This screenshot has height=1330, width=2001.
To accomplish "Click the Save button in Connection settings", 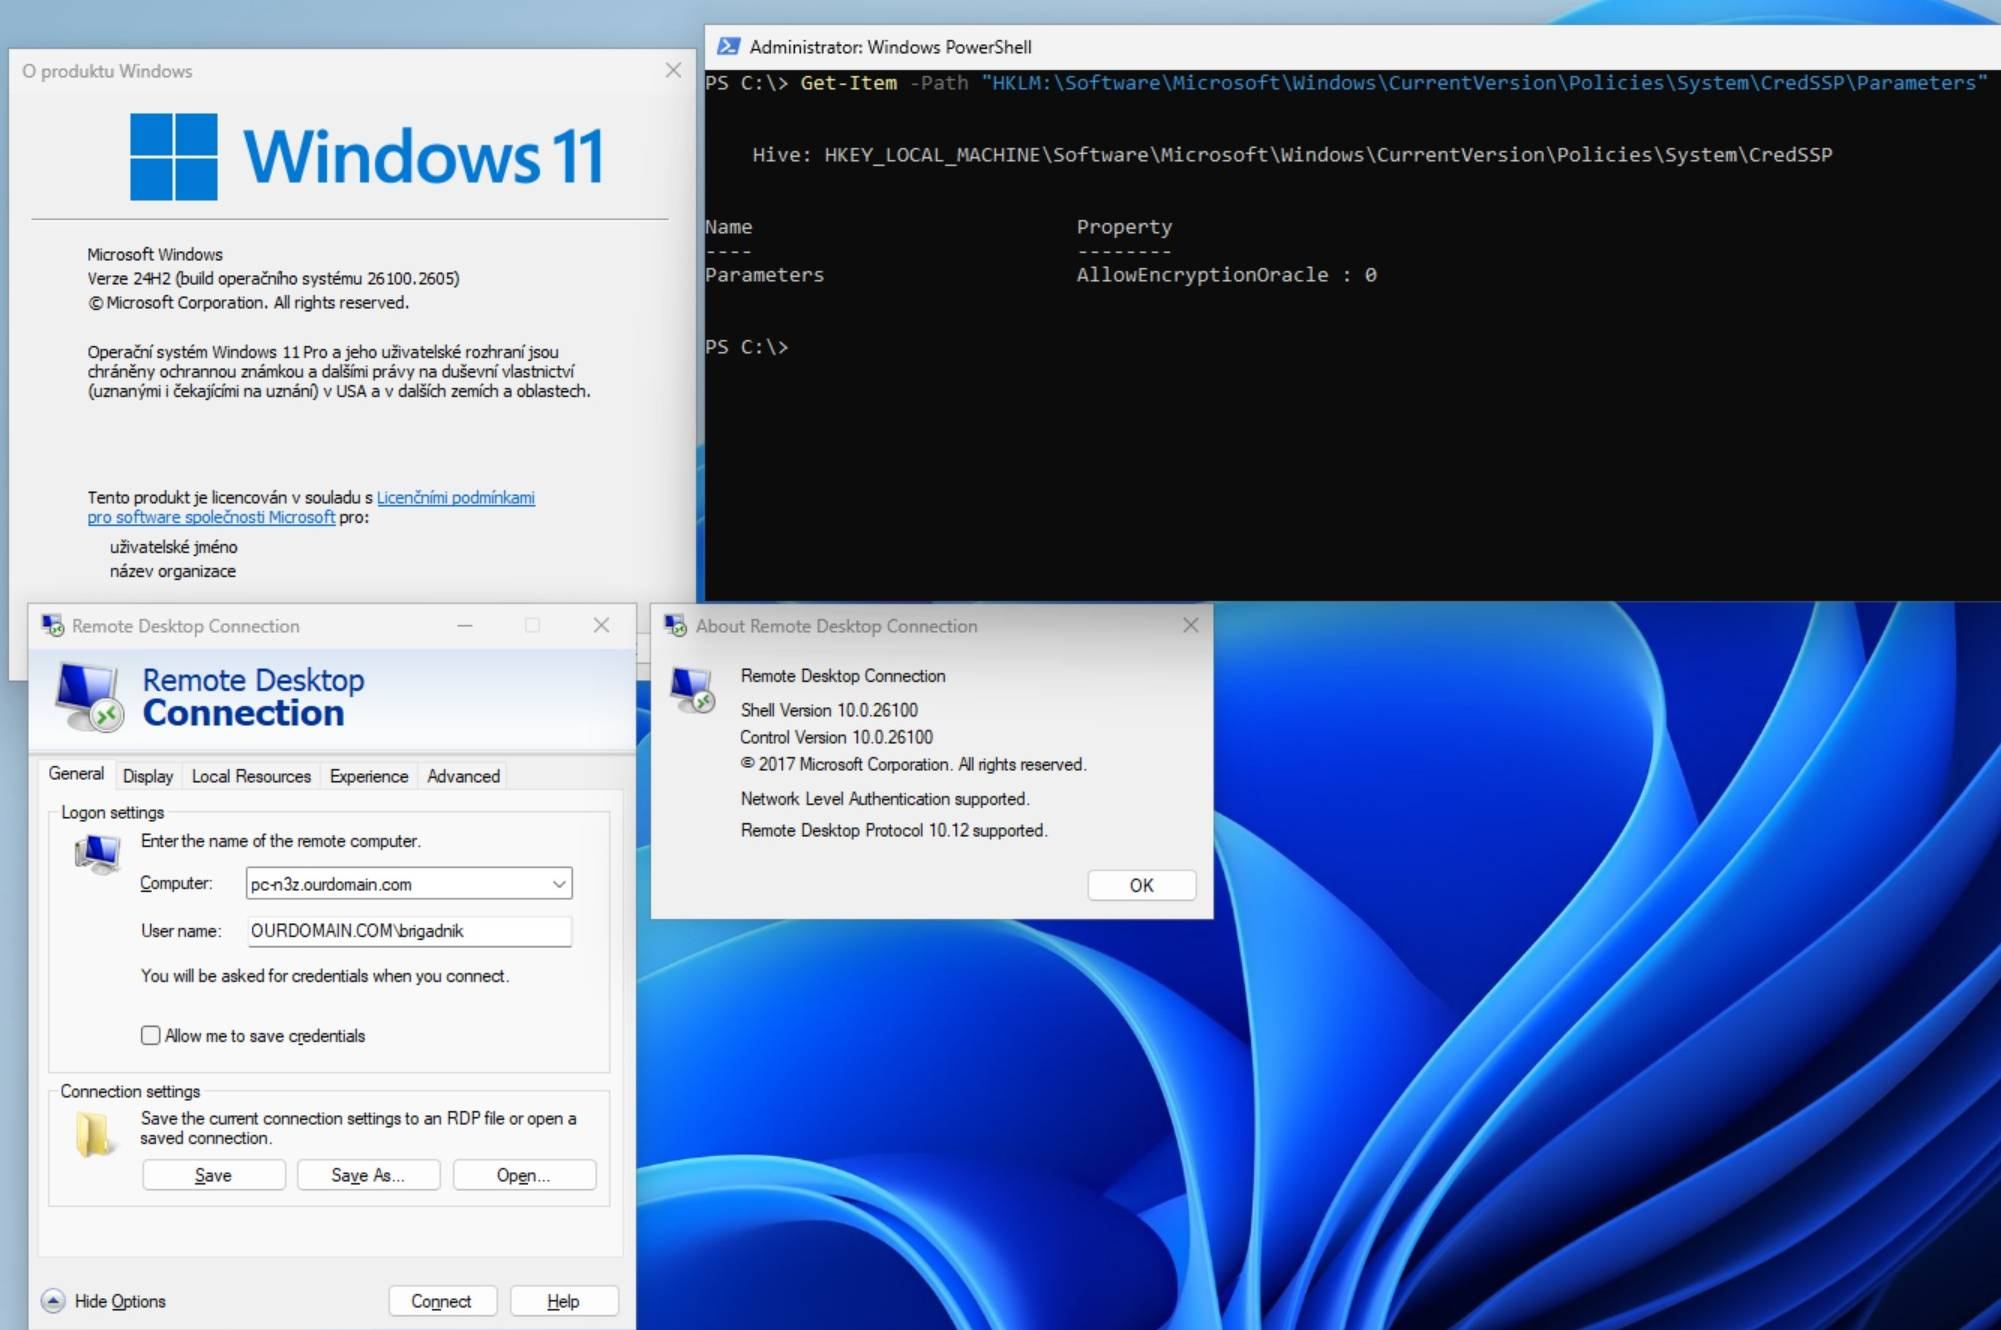I will coord(213,1175).
